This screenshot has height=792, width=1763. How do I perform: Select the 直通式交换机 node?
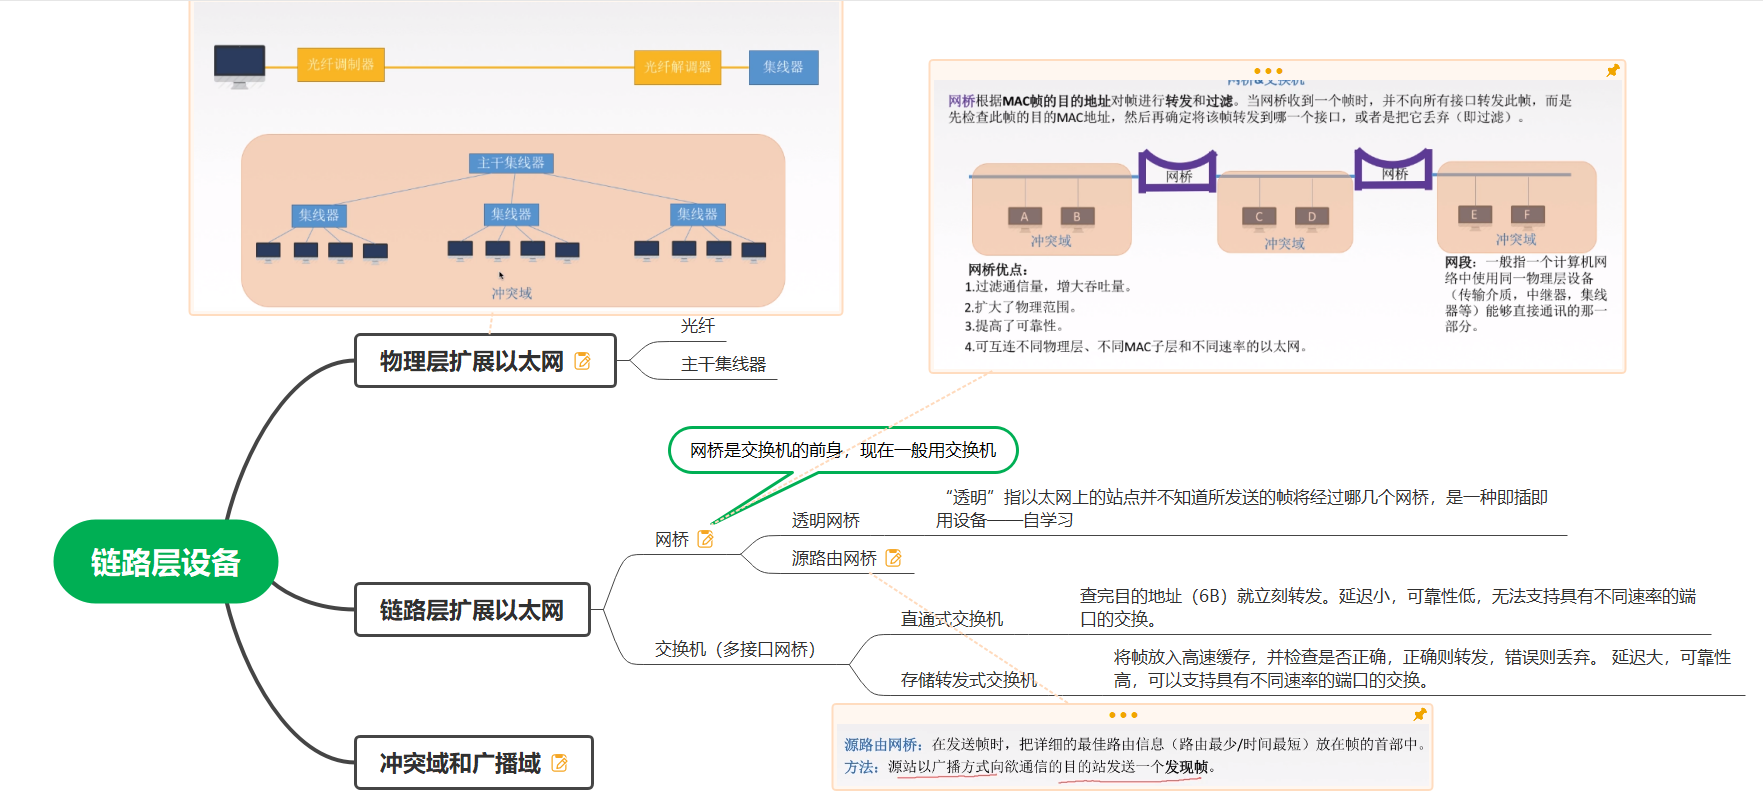[952, 620]
